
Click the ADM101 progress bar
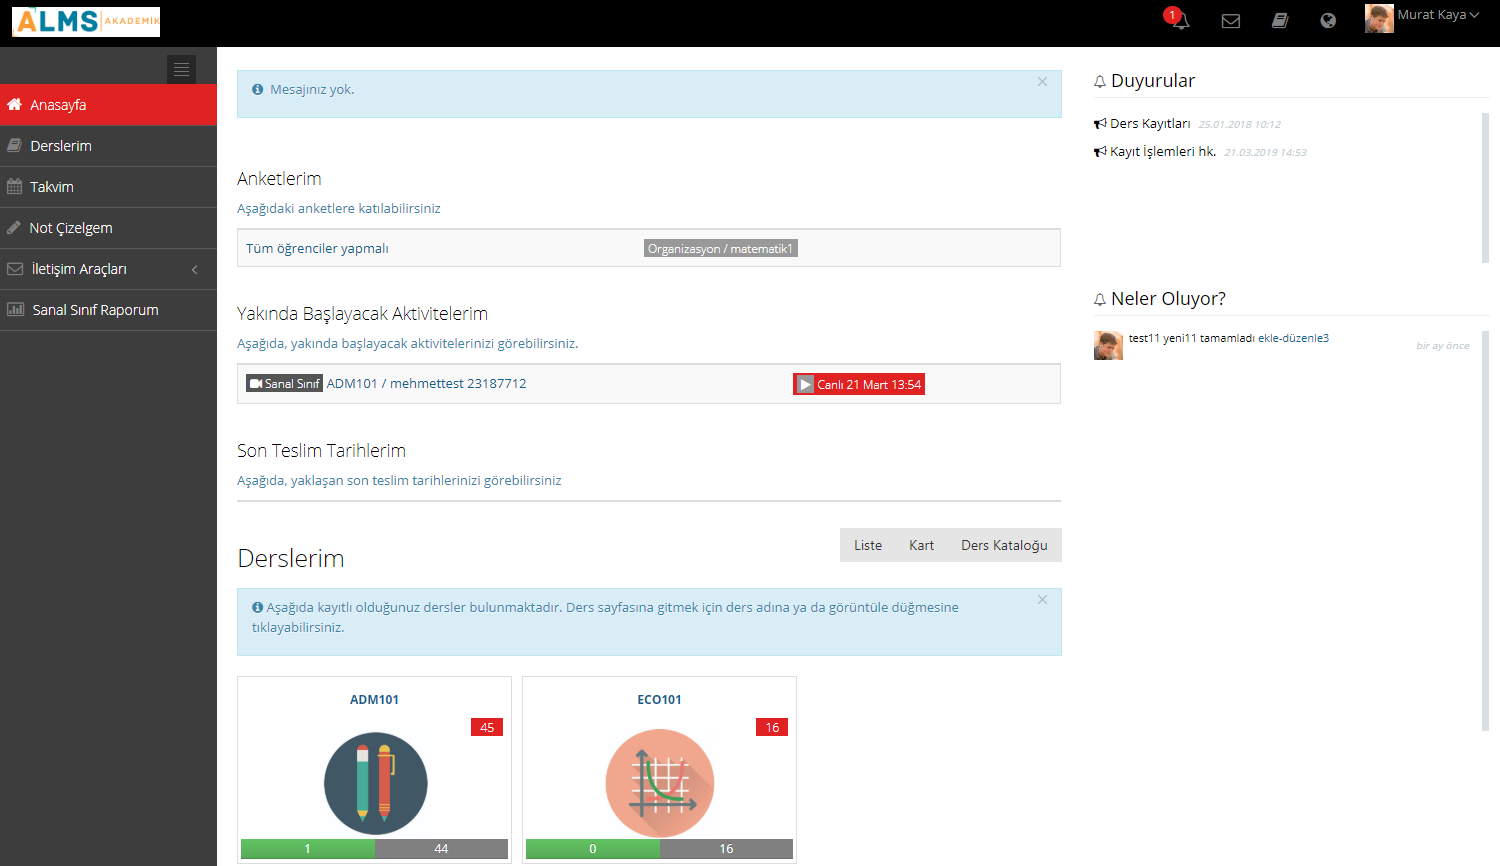[374, 849]
